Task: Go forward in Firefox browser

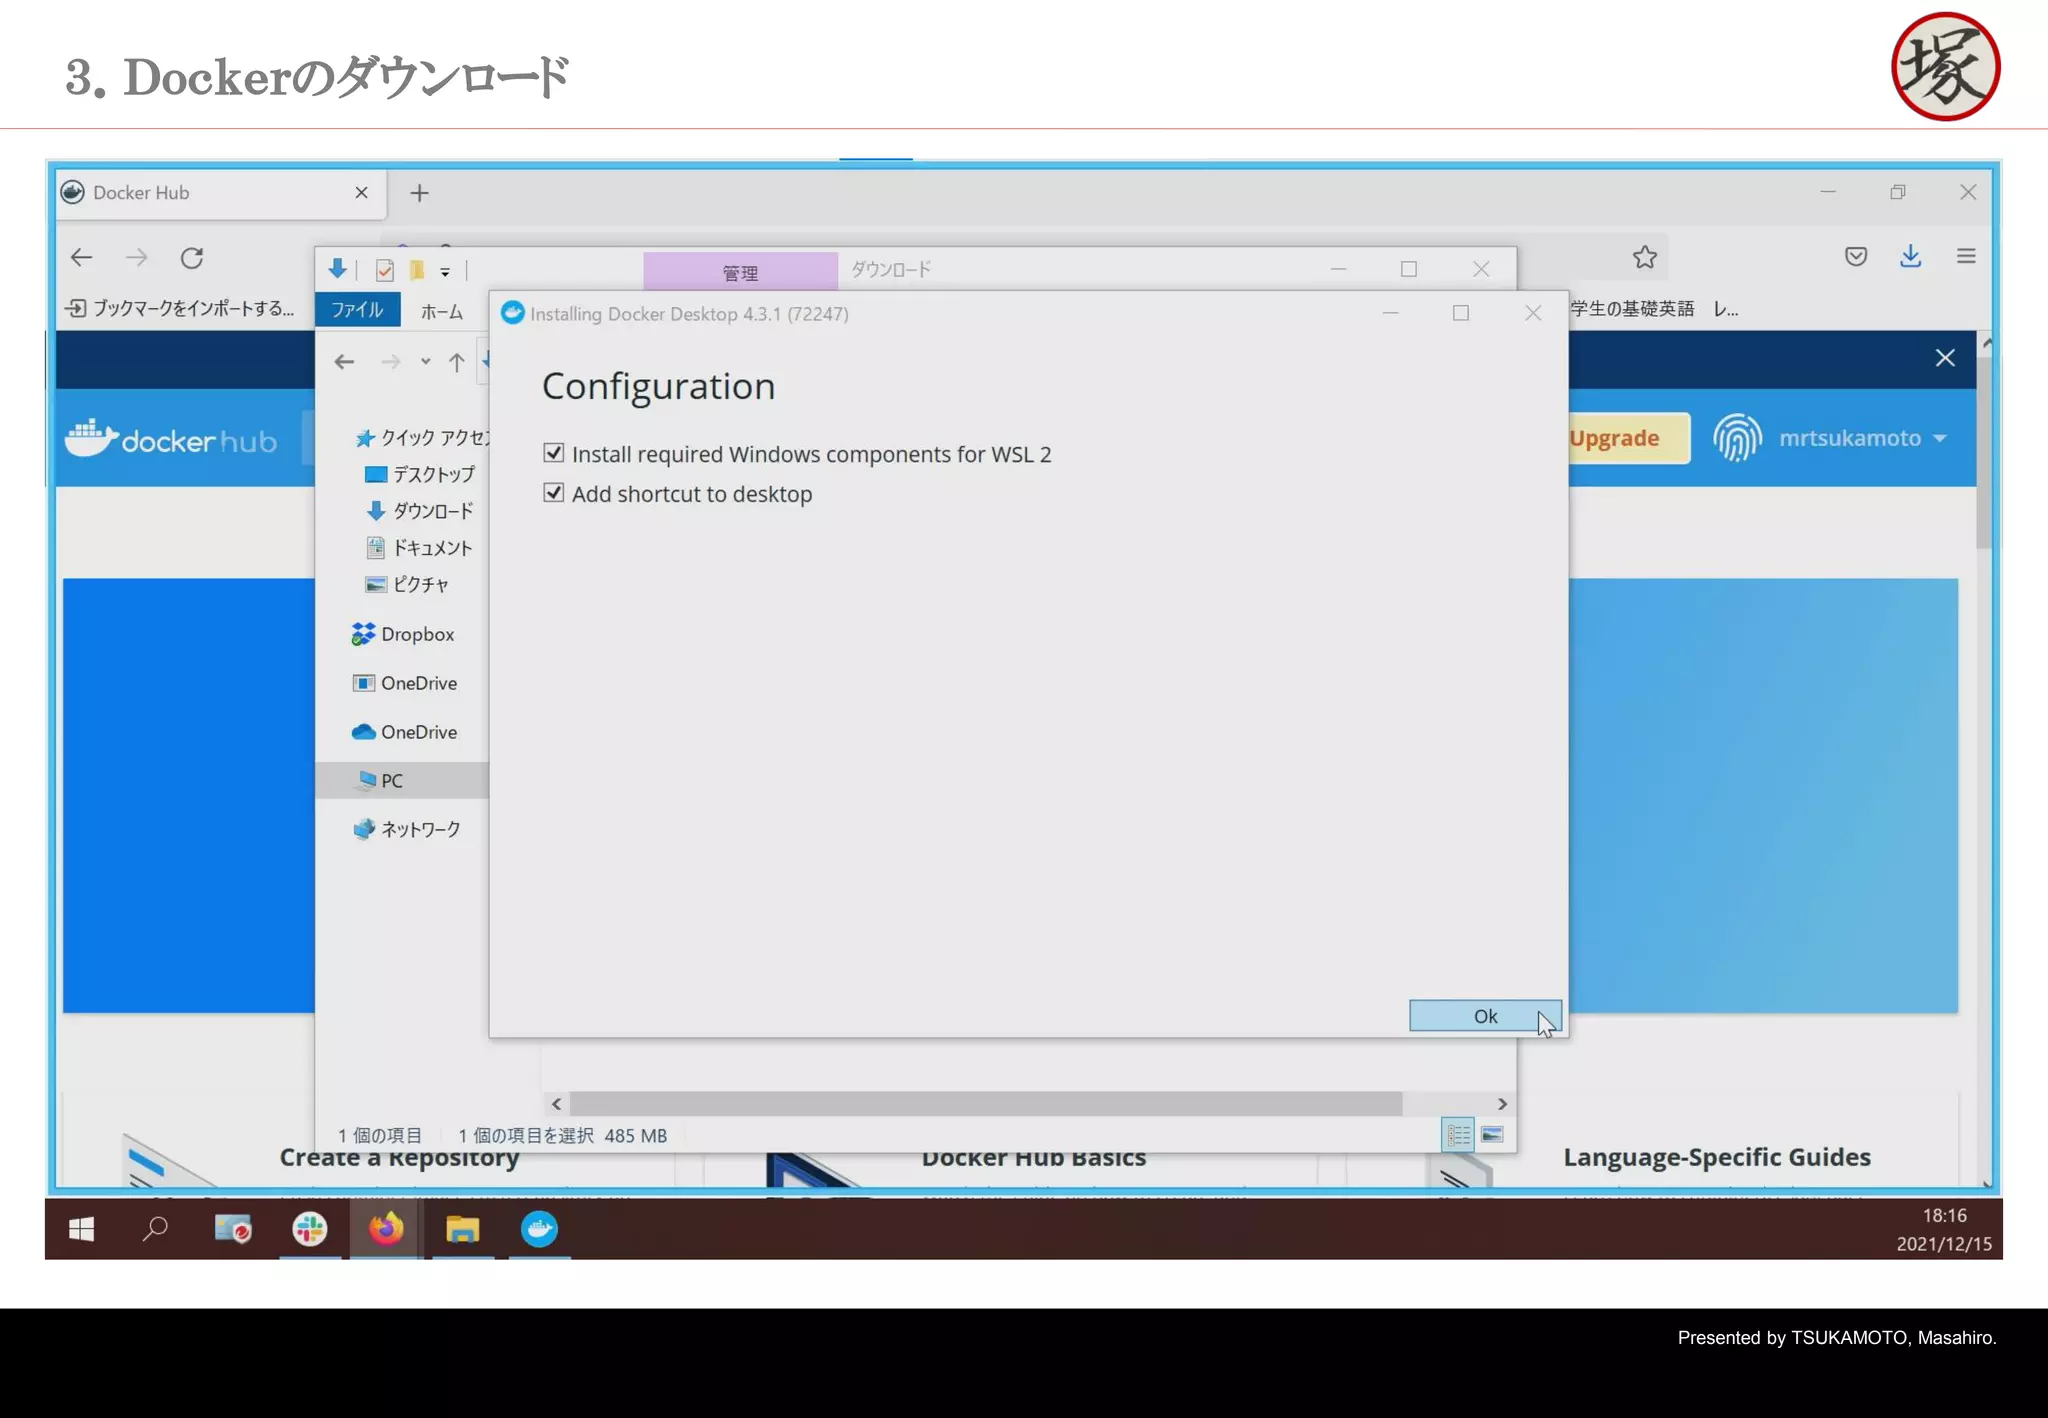Action: pos(137,258)
